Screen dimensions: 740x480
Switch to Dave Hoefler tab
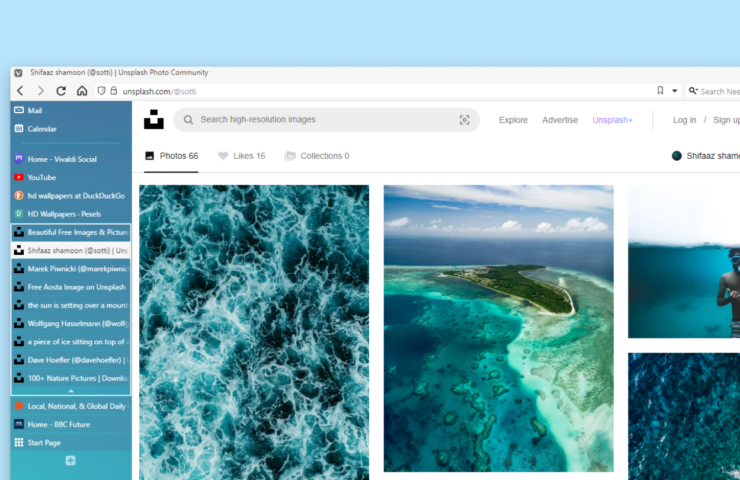click(x=71, y=360)
